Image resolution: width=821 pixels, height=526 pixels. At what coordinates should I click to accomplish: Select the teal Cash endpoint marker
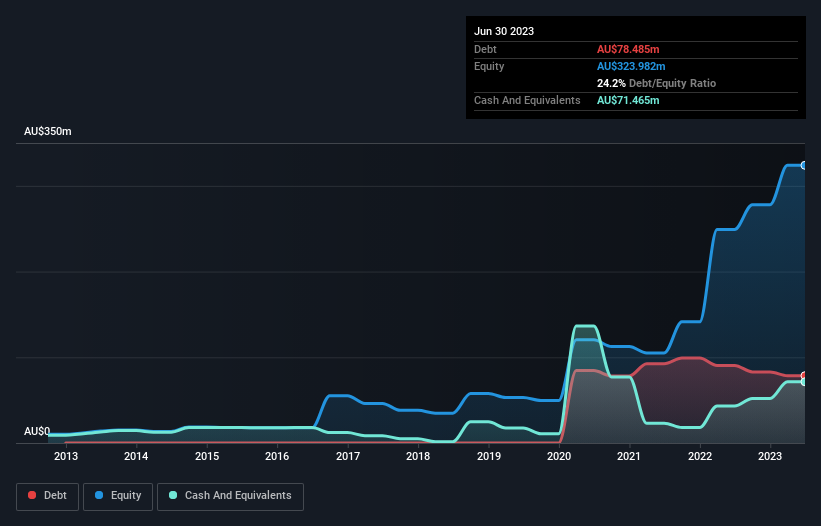[804, 382]
